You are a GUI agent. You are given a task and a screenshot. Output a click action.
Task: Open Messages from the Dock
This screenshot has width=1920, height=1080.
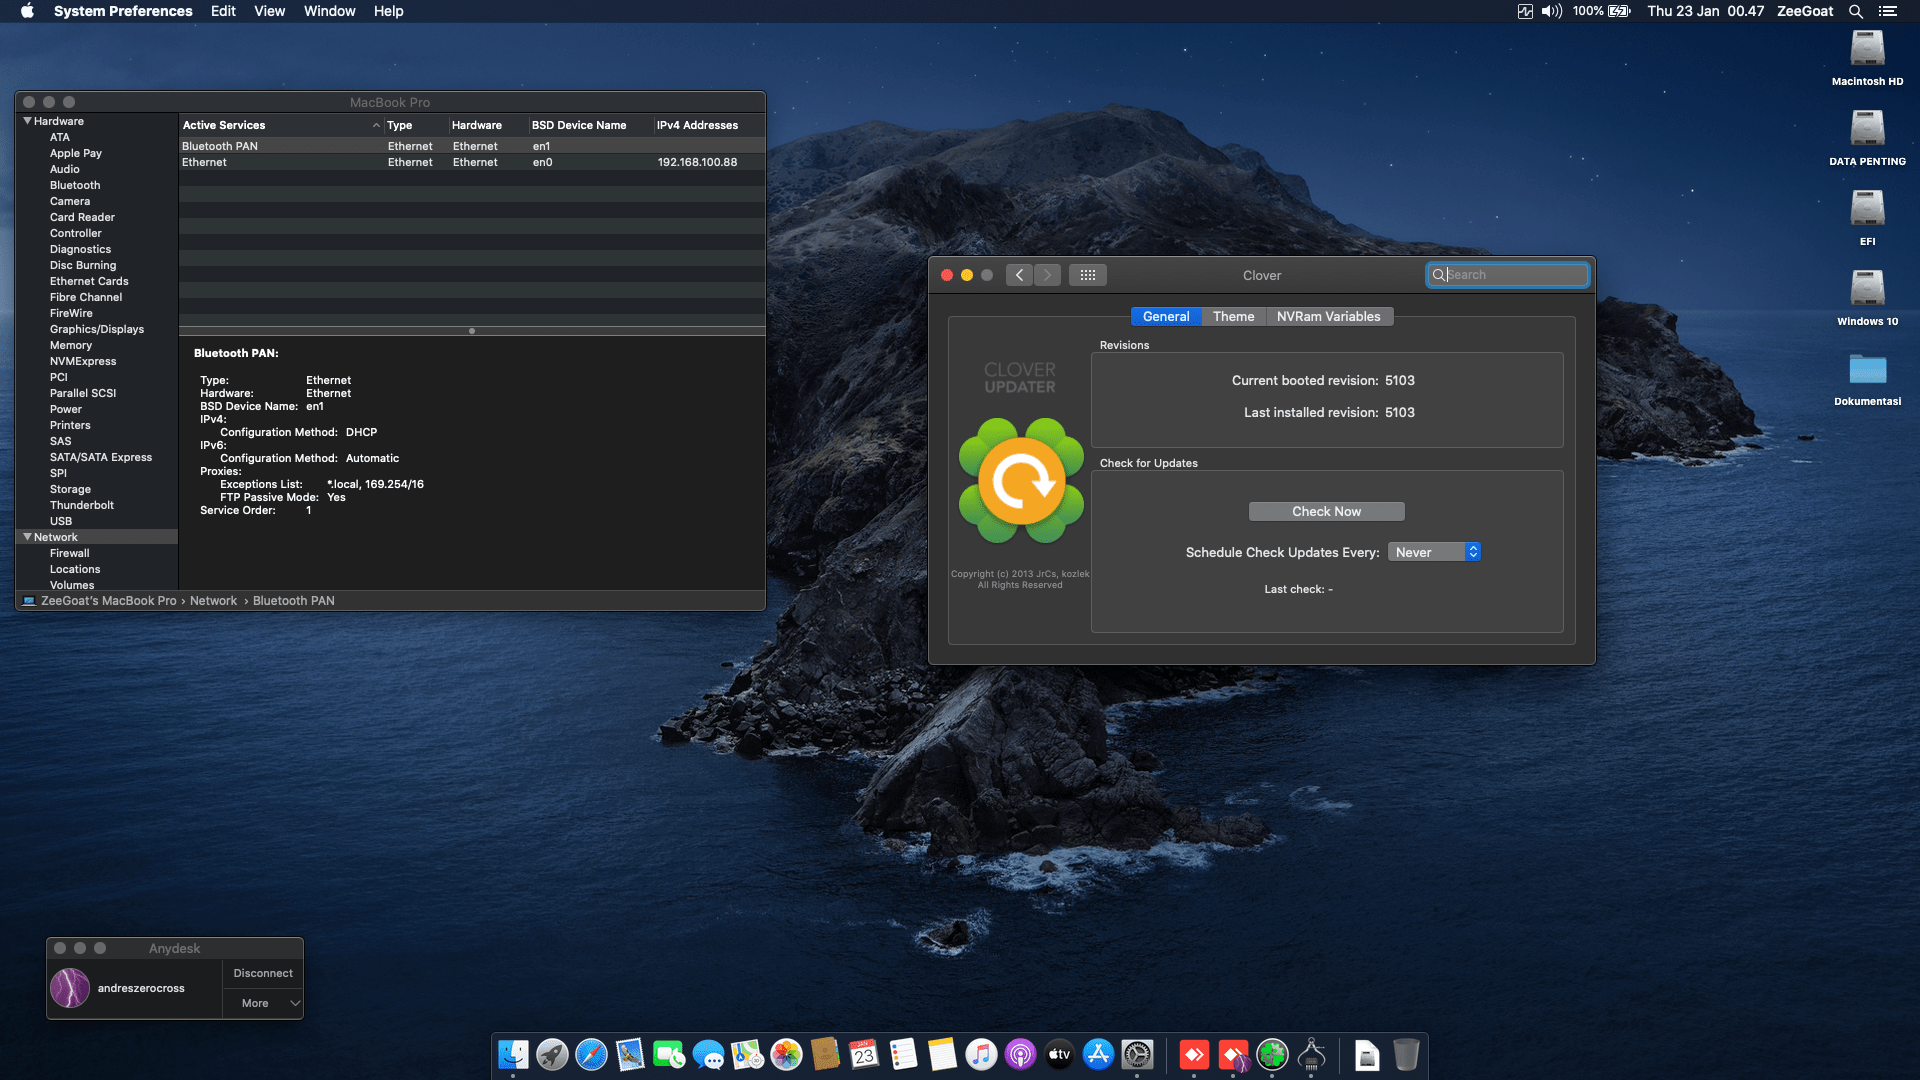click(x=708, y=1054)
